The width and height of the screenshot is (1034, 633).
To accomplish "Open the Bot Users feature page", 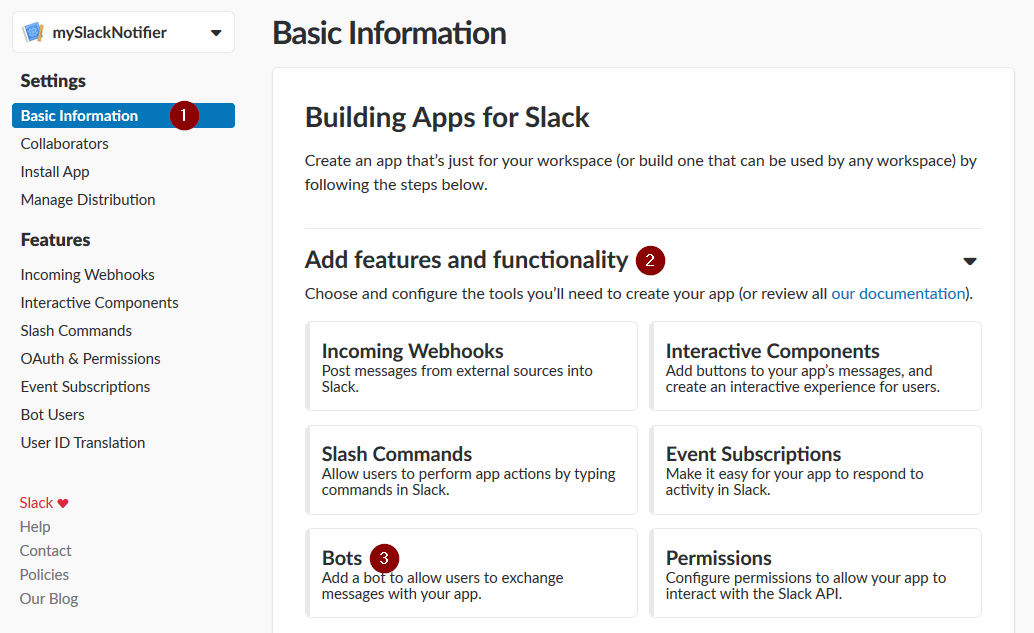I will click(x=52, y=415).
